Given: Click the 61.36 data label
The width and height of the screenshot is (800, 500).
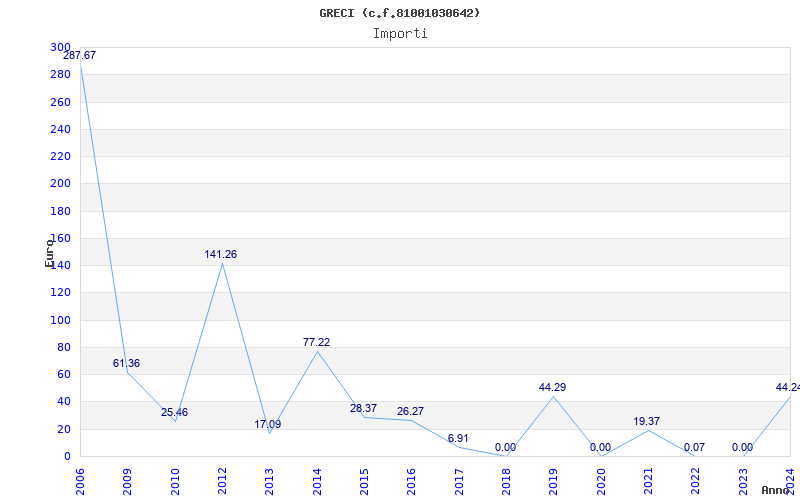Looking at the screenshot, I should [127, 364].
